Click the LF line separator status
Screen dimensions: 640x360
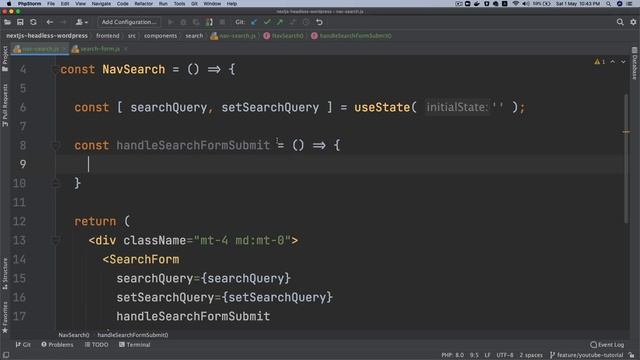point(487,356)
